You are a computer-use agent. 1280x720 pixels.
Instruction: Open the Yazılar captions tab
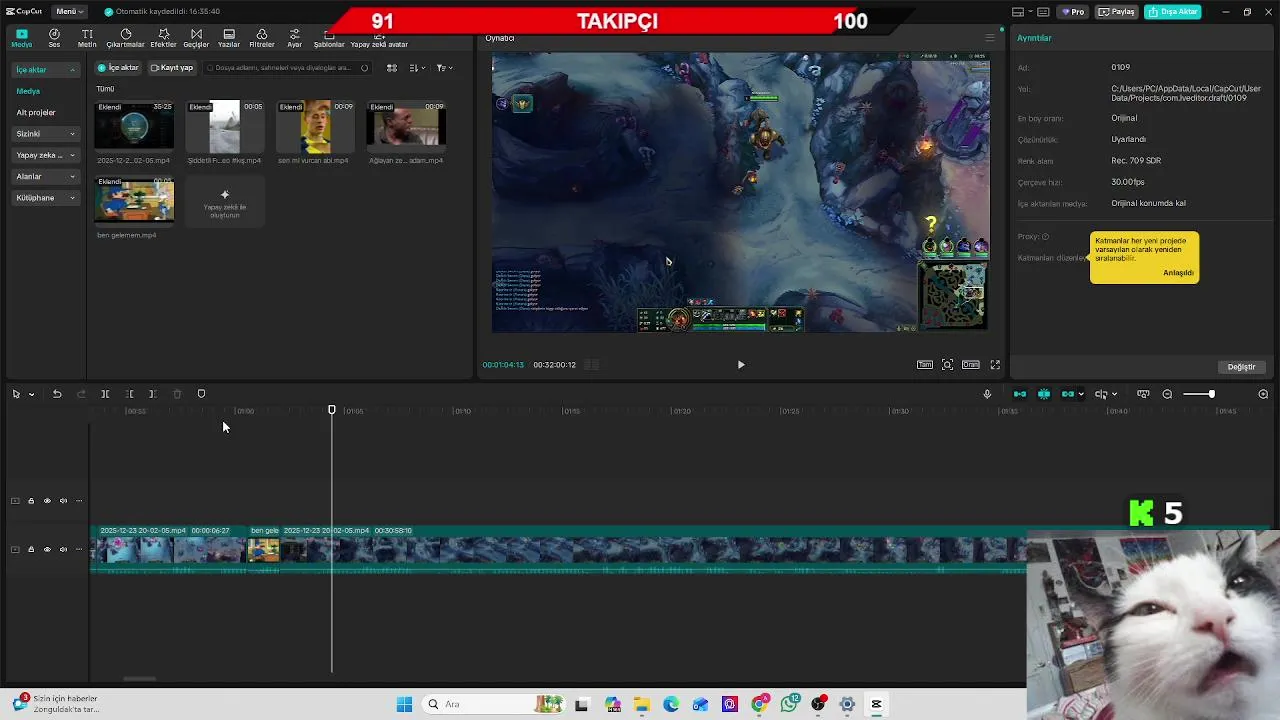(x=229, y=38)
